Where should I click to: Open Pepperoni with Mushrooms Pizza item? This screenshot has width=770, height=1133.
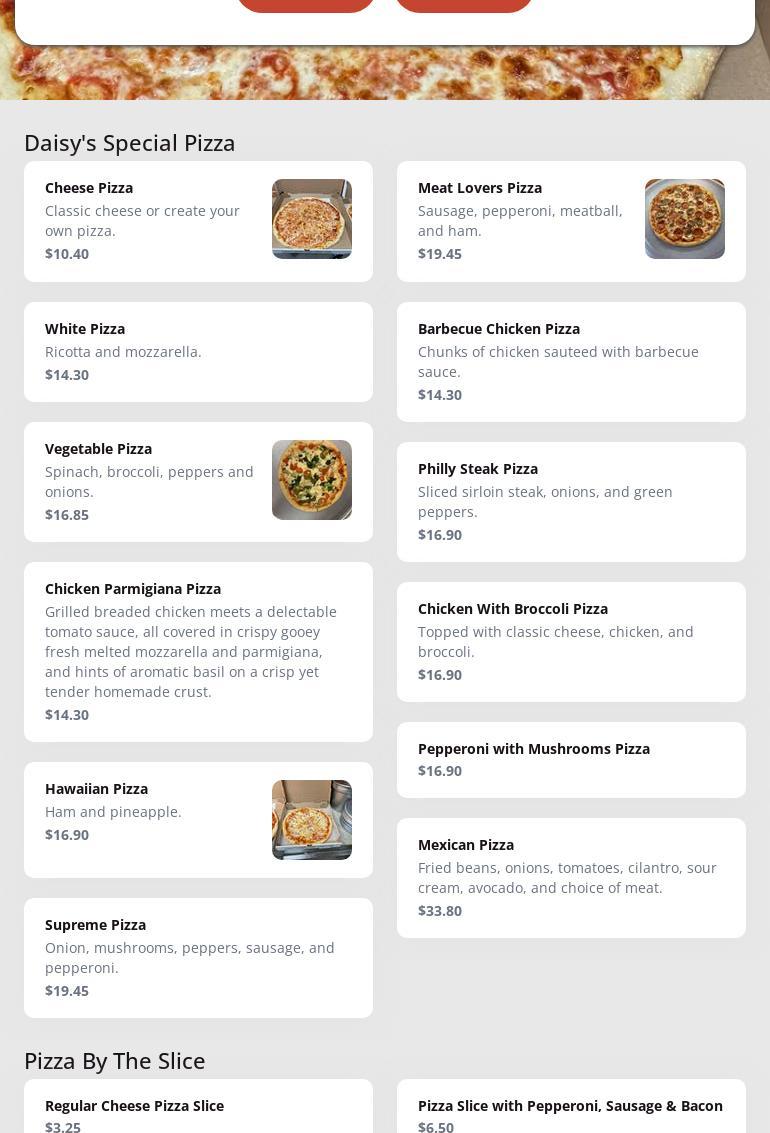[571, 759]
